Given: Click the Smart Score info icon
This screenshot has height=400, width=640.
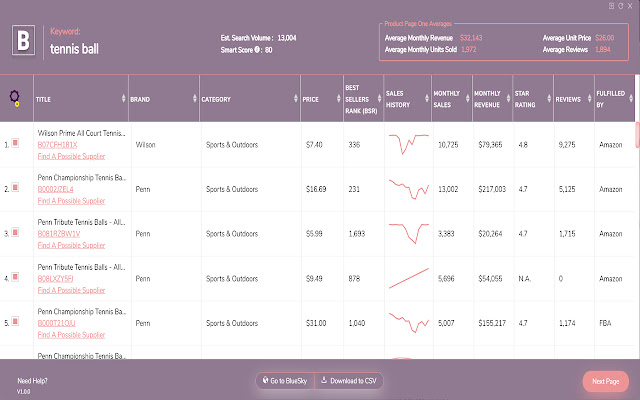Looking at the screenshot, I should click(x=256, y=49).
